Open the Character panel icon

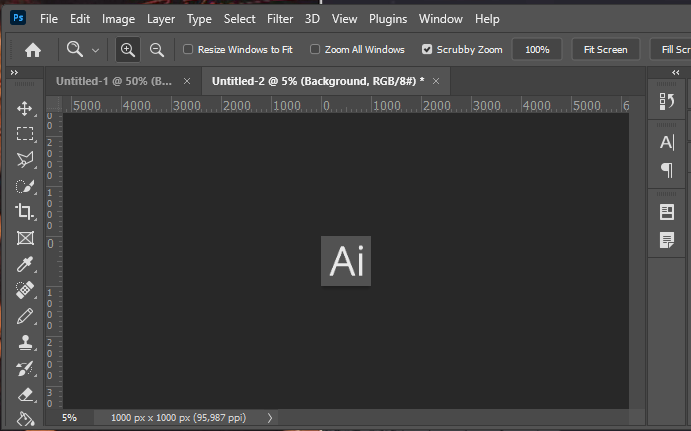(667, 142)
